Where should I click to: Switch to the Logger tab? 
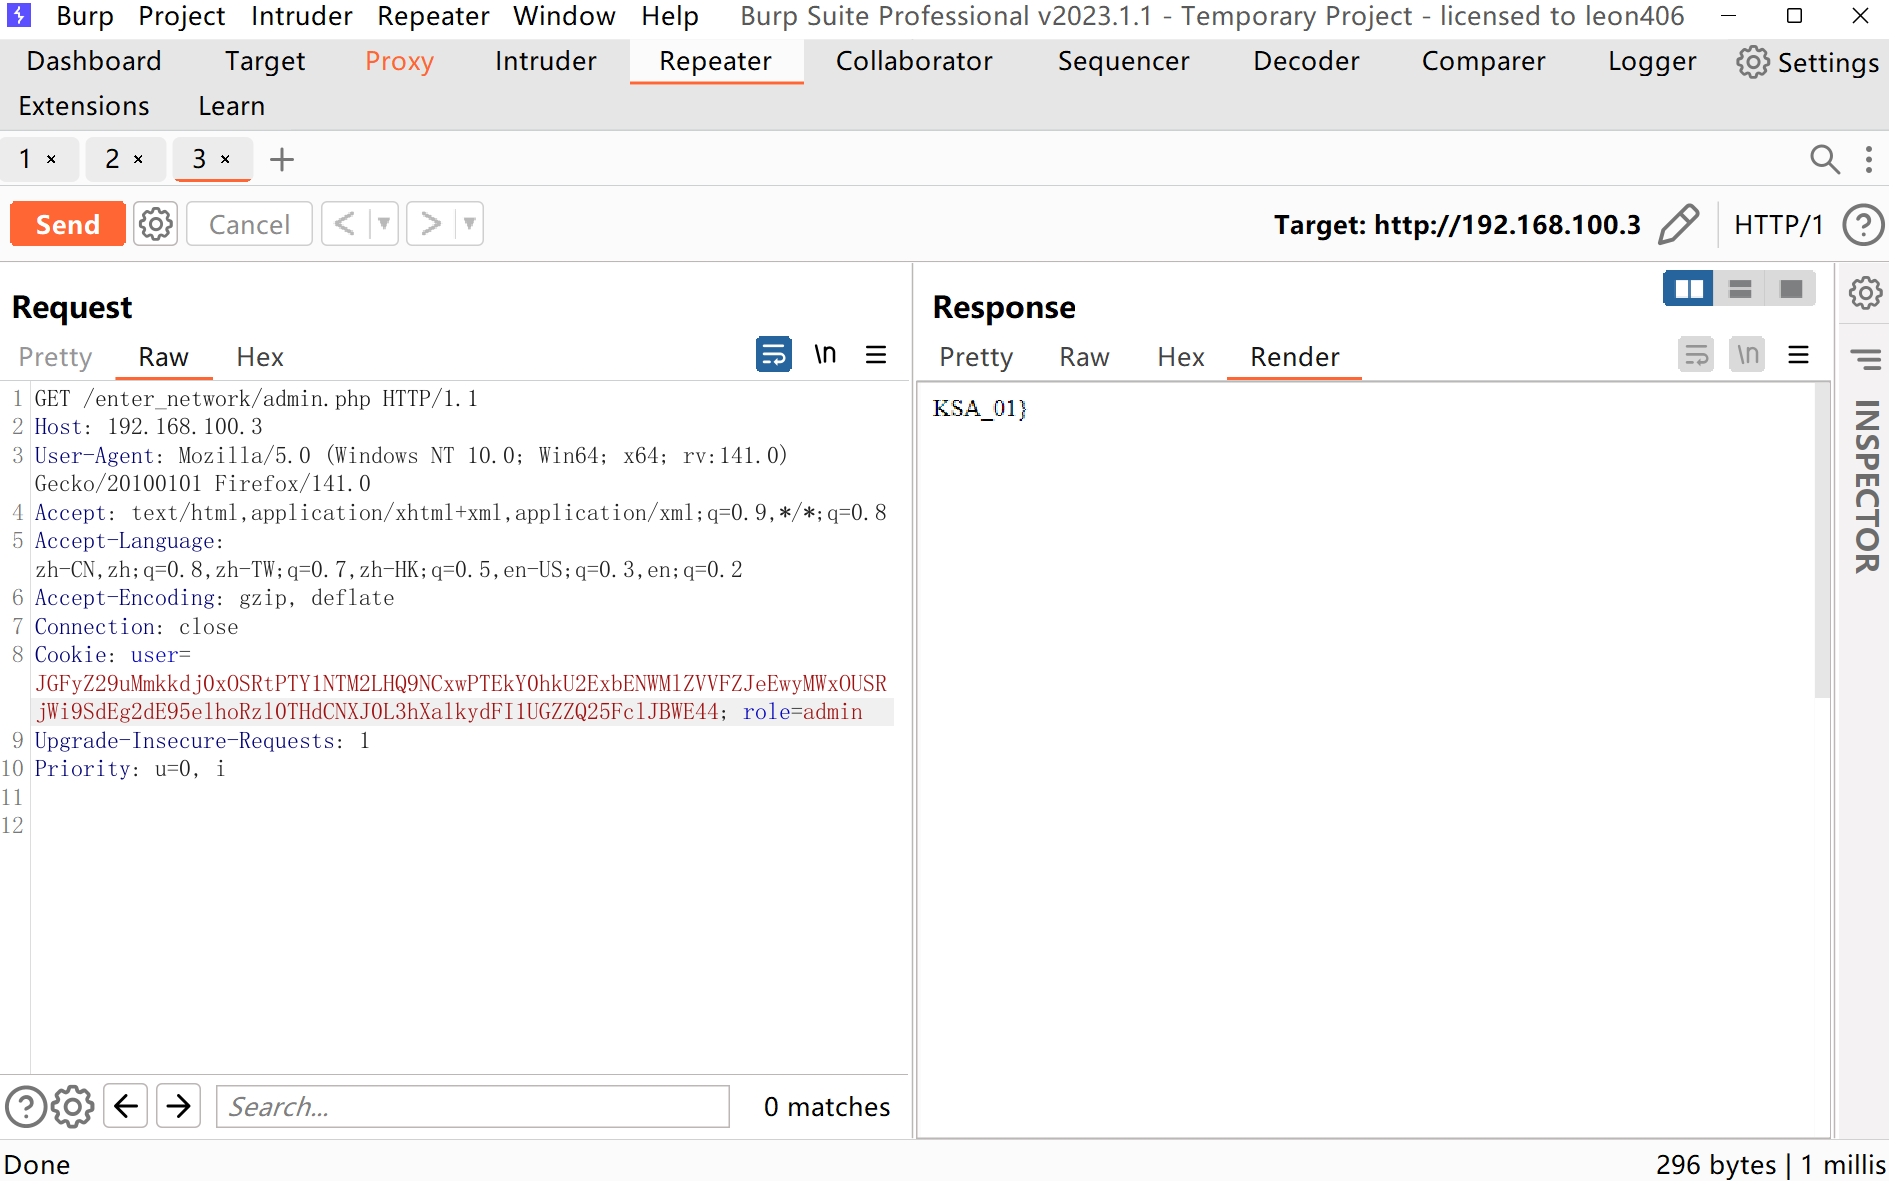pyautogui.click(x=1652, y=61)
